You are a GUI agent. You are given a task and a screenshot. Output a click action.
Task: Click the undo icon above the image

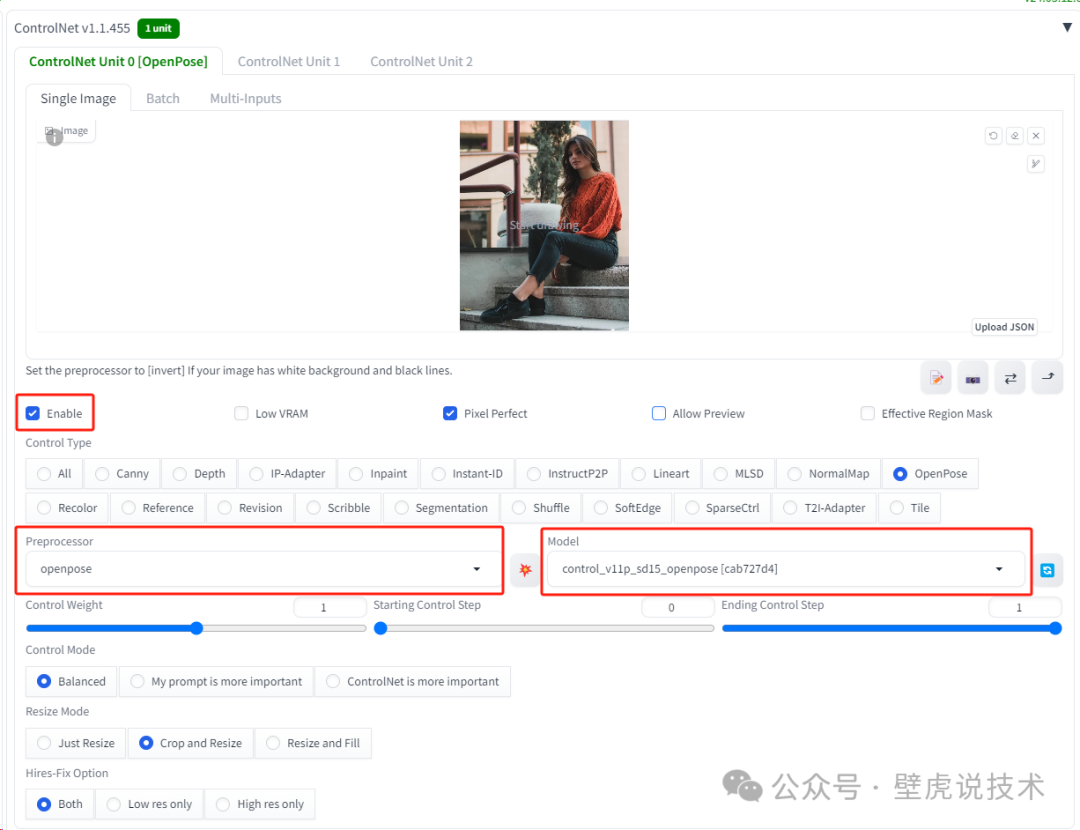coord(993,136)
